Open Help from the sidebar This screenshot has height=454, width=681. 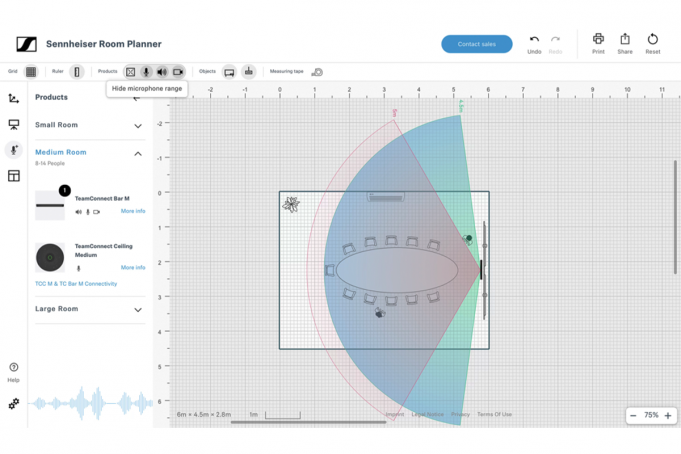[13, 373]
